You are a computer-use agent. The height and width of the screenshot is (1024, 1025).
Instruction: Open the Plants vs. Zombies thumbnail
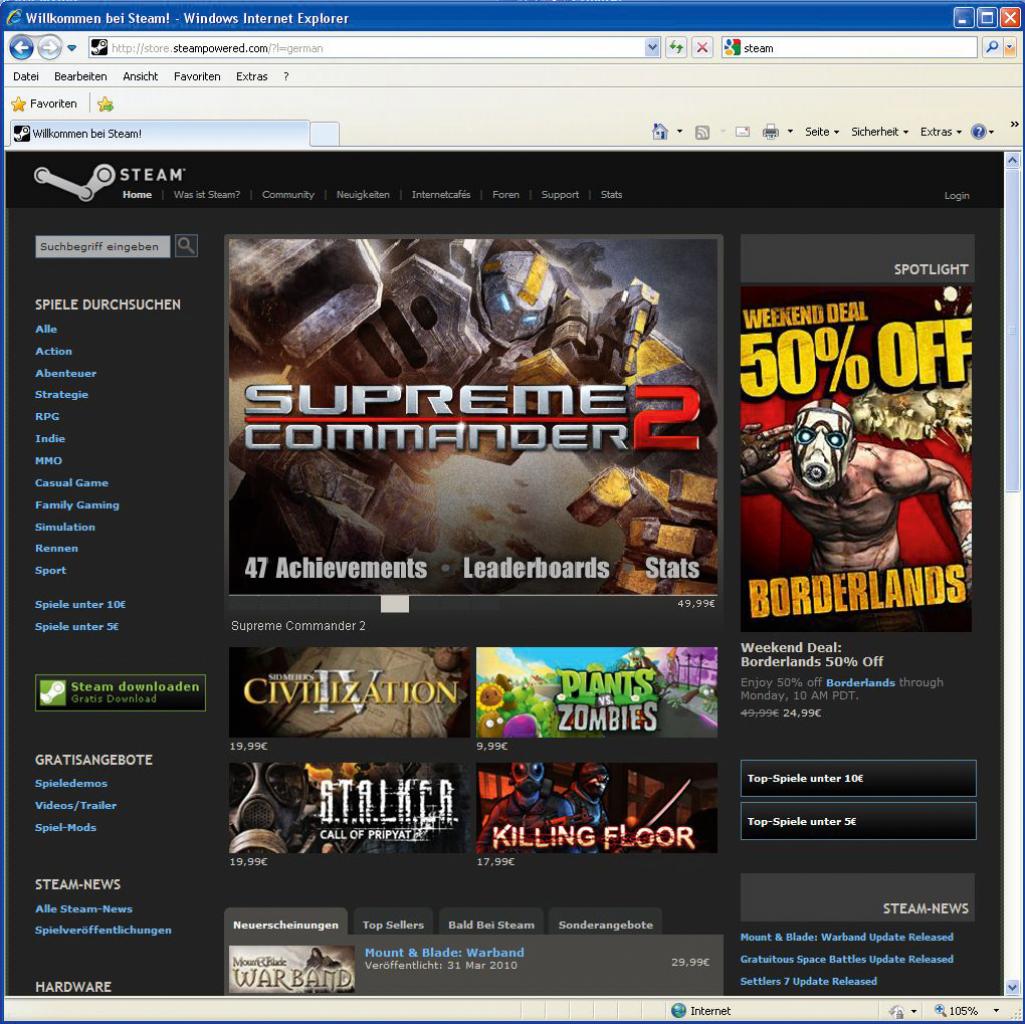pyautogui.click(x=596, y=692)
